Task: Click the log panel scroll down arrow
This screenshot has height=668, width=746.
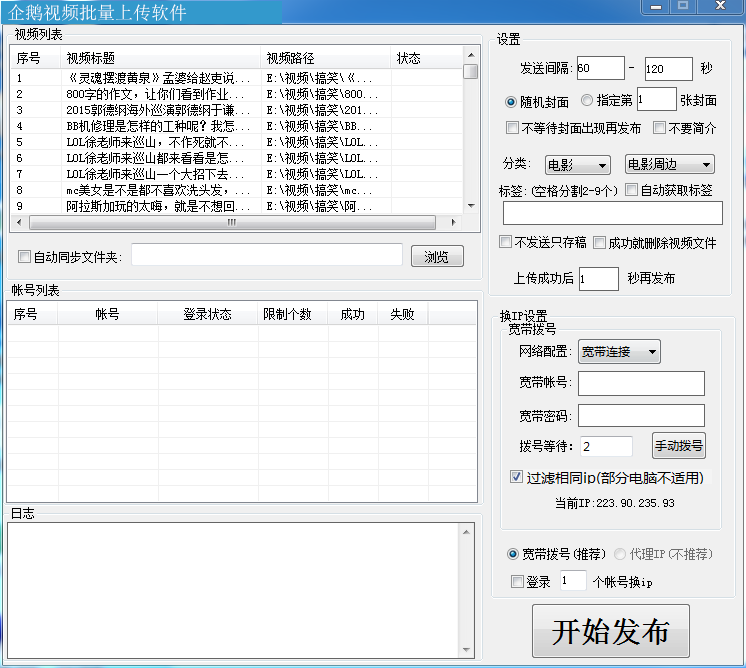Action: [466, 649]
